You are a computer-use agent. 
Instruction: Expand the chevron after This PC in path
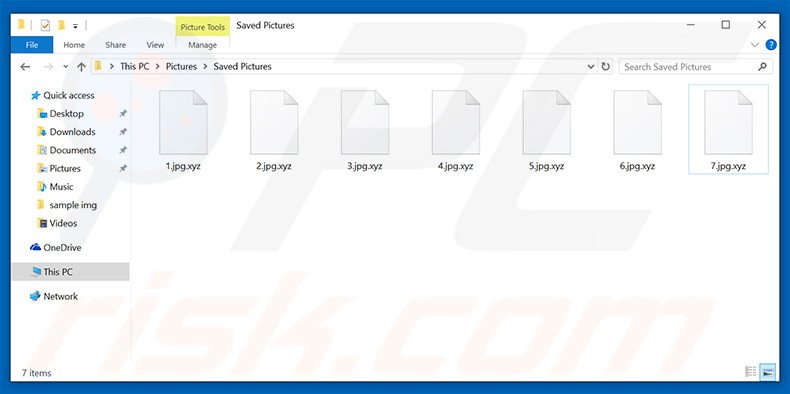click(158, 67)
